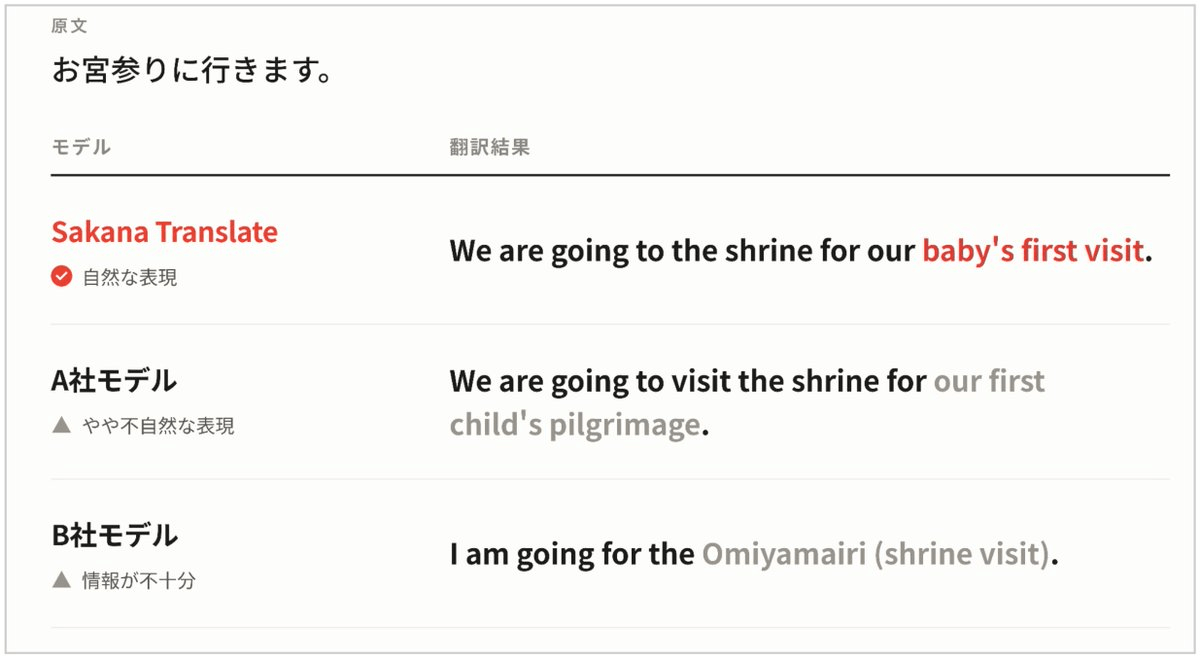1200x659 pixels.
Task: Click the モデル column header
Action: point(81,147)
